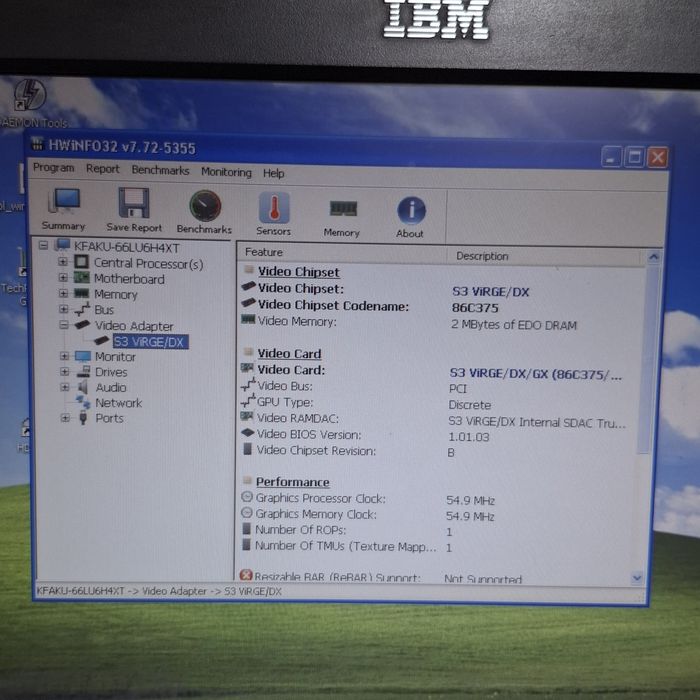Viewport: 700px width, 700px height.
Task: Click the Video Card section heading
Action: coord(289,354)
